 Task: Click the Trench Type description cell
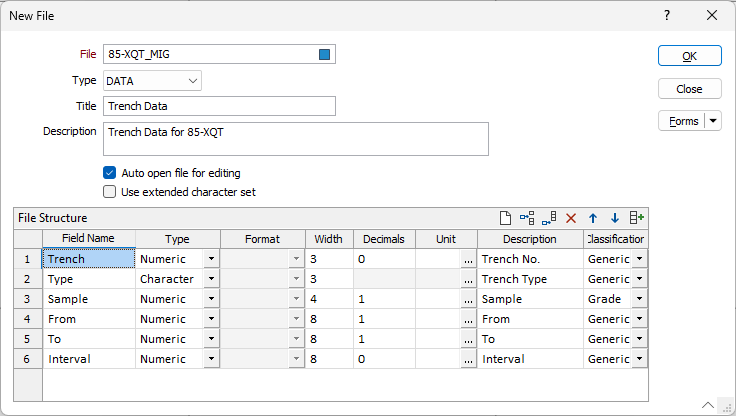tap(530, 279)
